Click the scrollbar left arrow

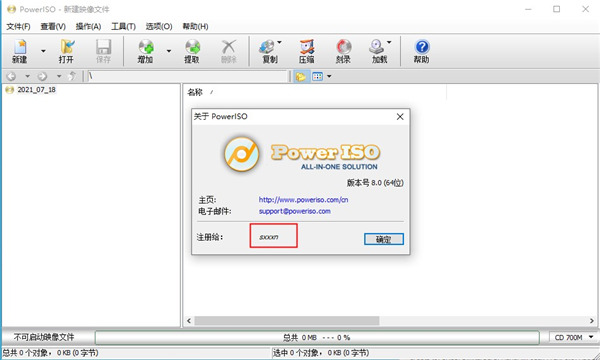(x=189, y=321)
